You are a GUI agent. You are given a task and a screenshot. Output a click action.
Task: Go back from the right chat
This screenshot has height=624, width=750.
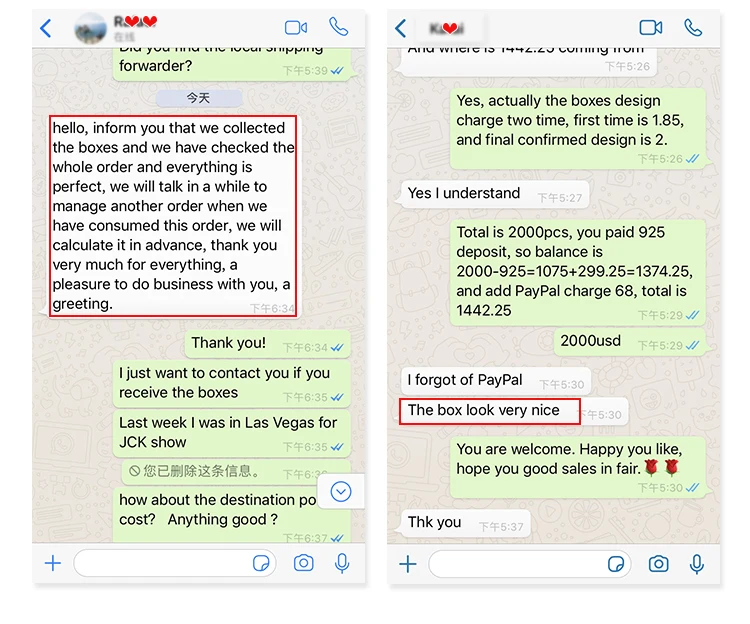click(401, 28)
